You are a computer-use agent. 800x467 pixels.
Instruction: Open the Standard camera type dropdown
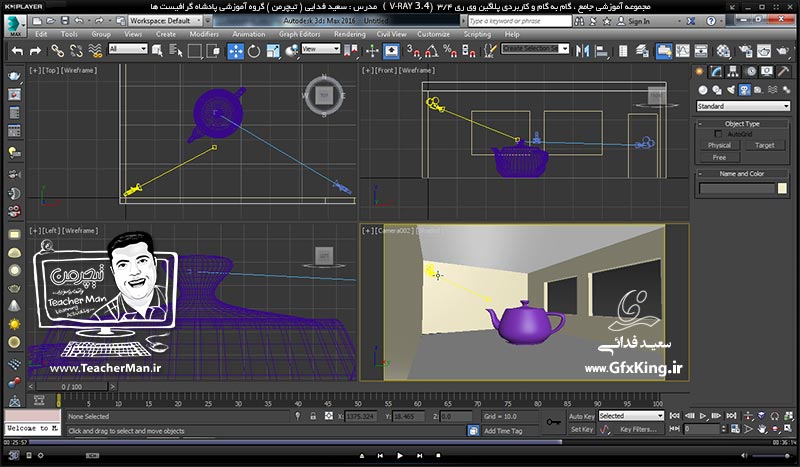[743, 106]
